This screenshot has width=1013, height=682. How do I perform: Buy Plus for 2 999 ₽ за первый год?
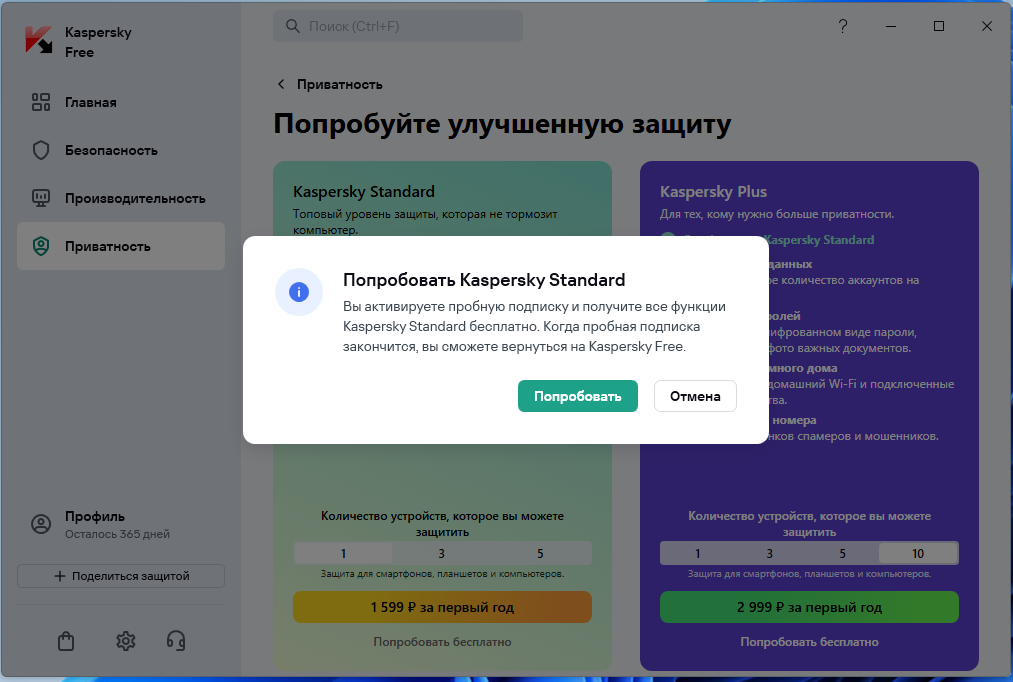(x=809, y=607)
